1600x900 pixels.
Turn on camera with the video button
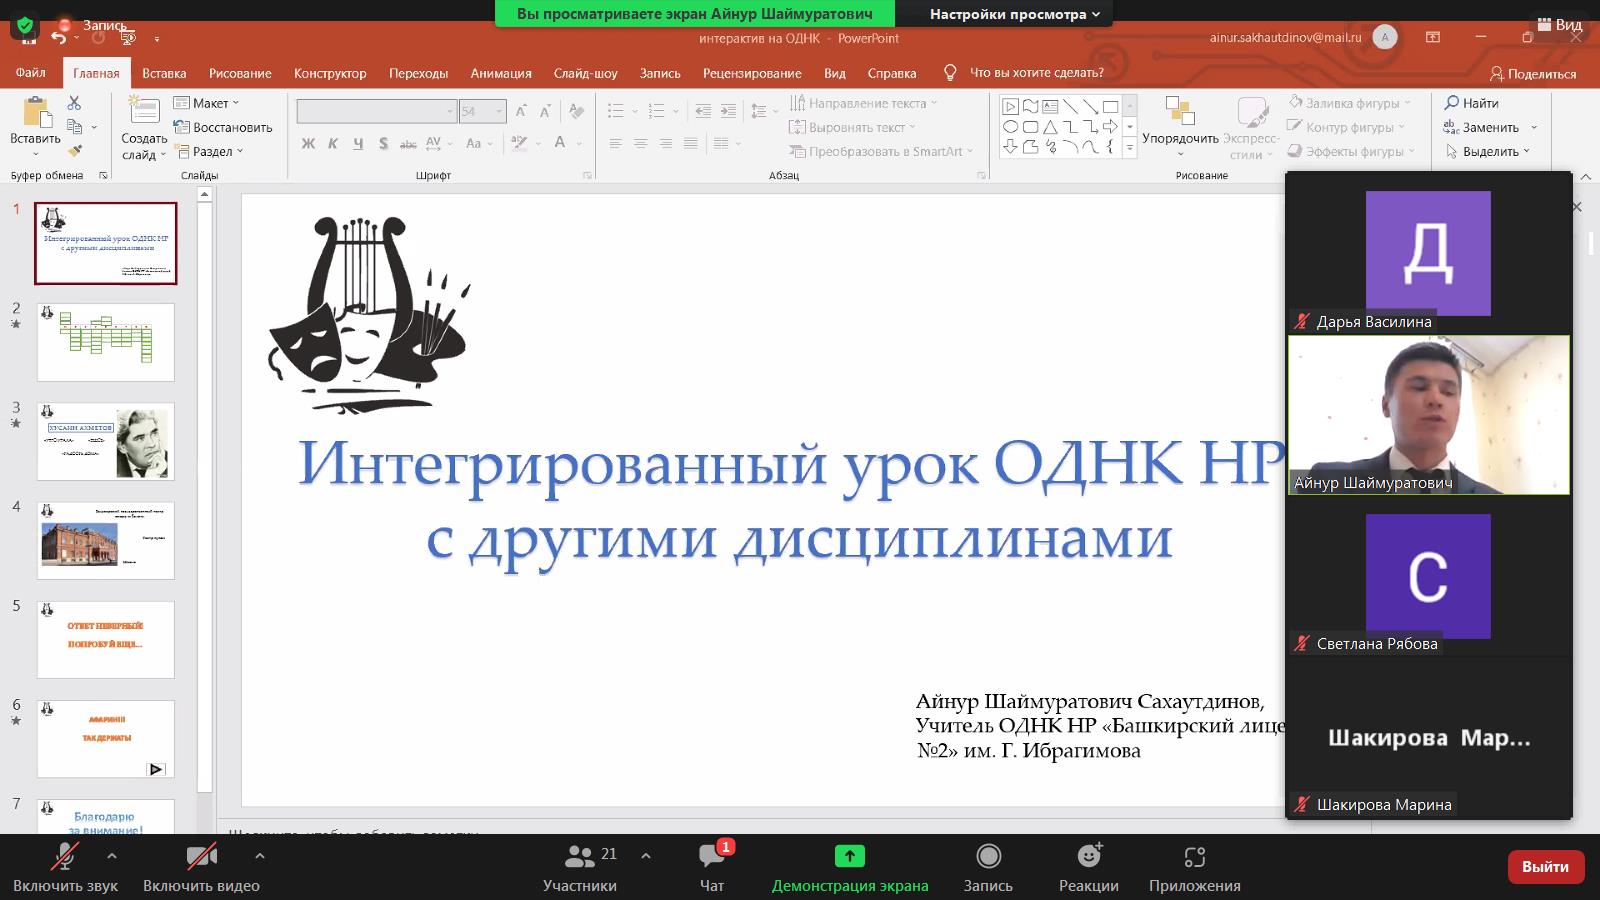[201, 857]
